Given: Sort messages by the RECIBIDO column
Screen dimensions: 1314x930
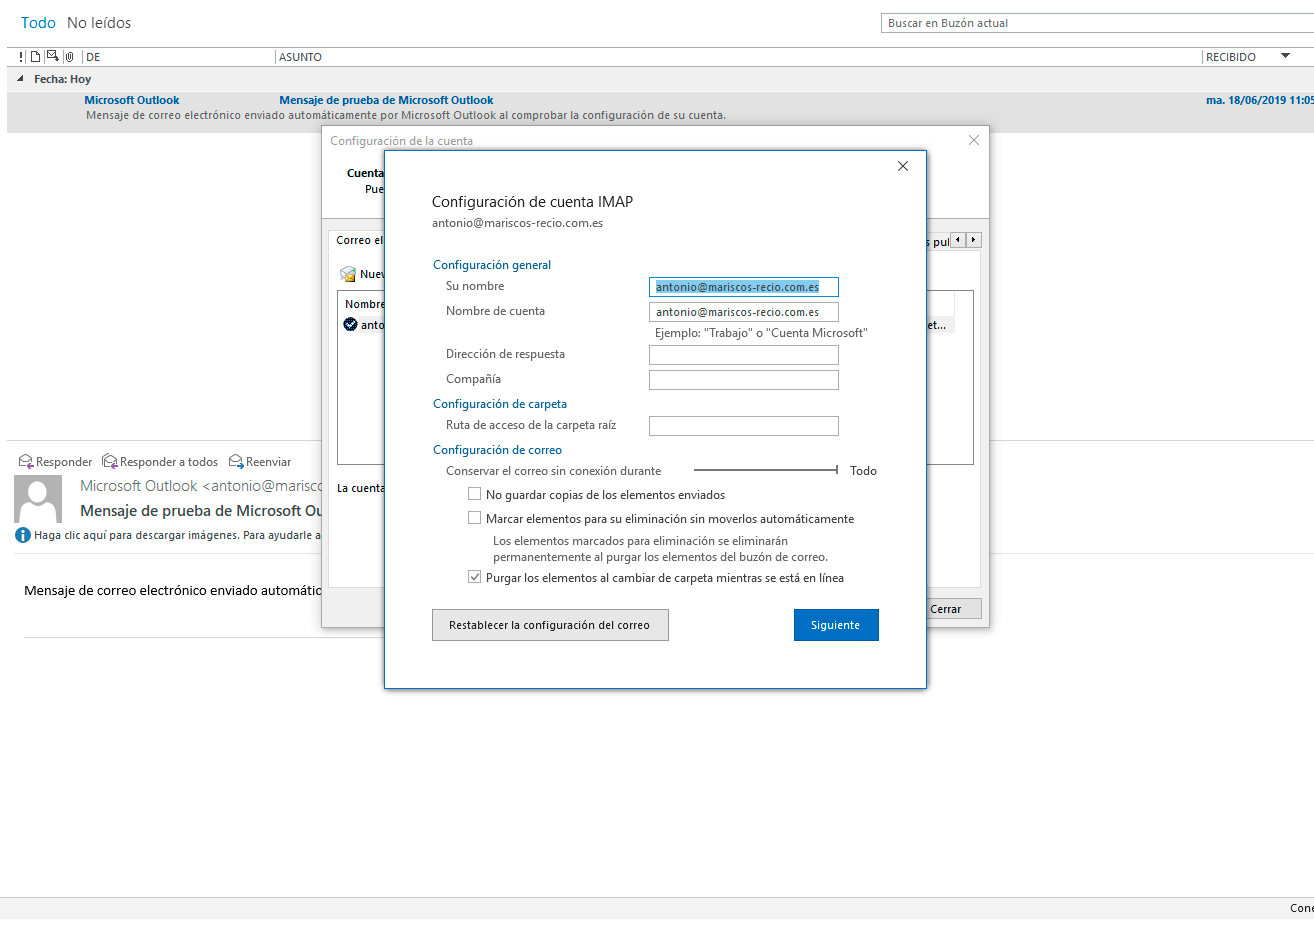Looking at the screenshot, I should coord(1231,57).
